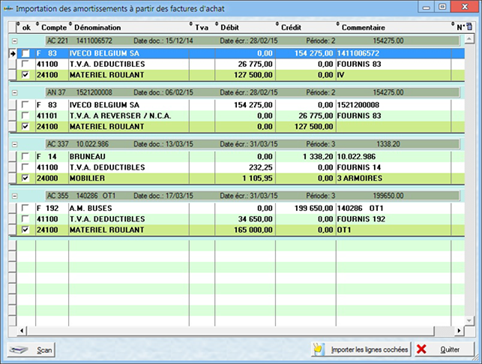Click the column chooser icon beside N°
This screenshot has width=482, height=364.
tap(469, 27)
